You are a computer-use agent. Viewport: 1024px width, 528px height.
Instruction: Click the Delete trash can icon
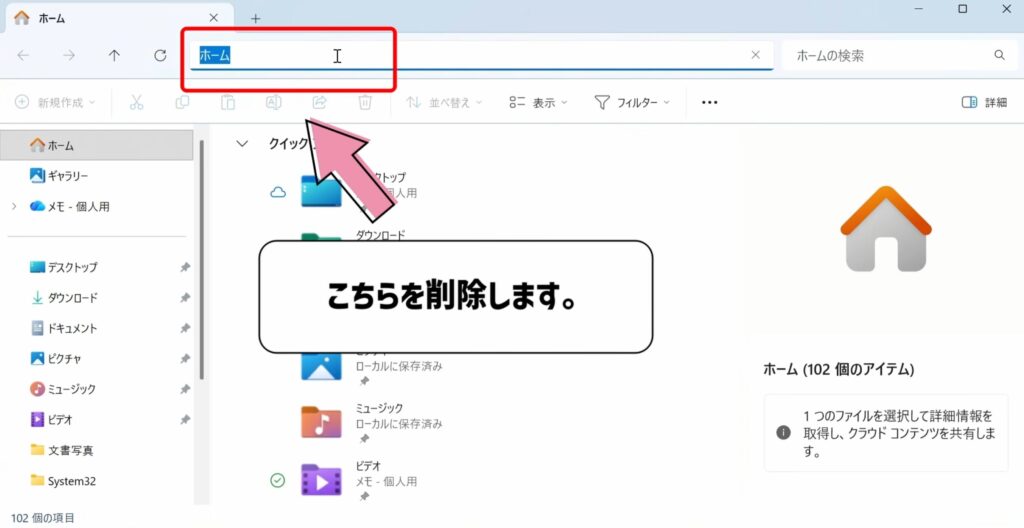[x=365, y=102]
